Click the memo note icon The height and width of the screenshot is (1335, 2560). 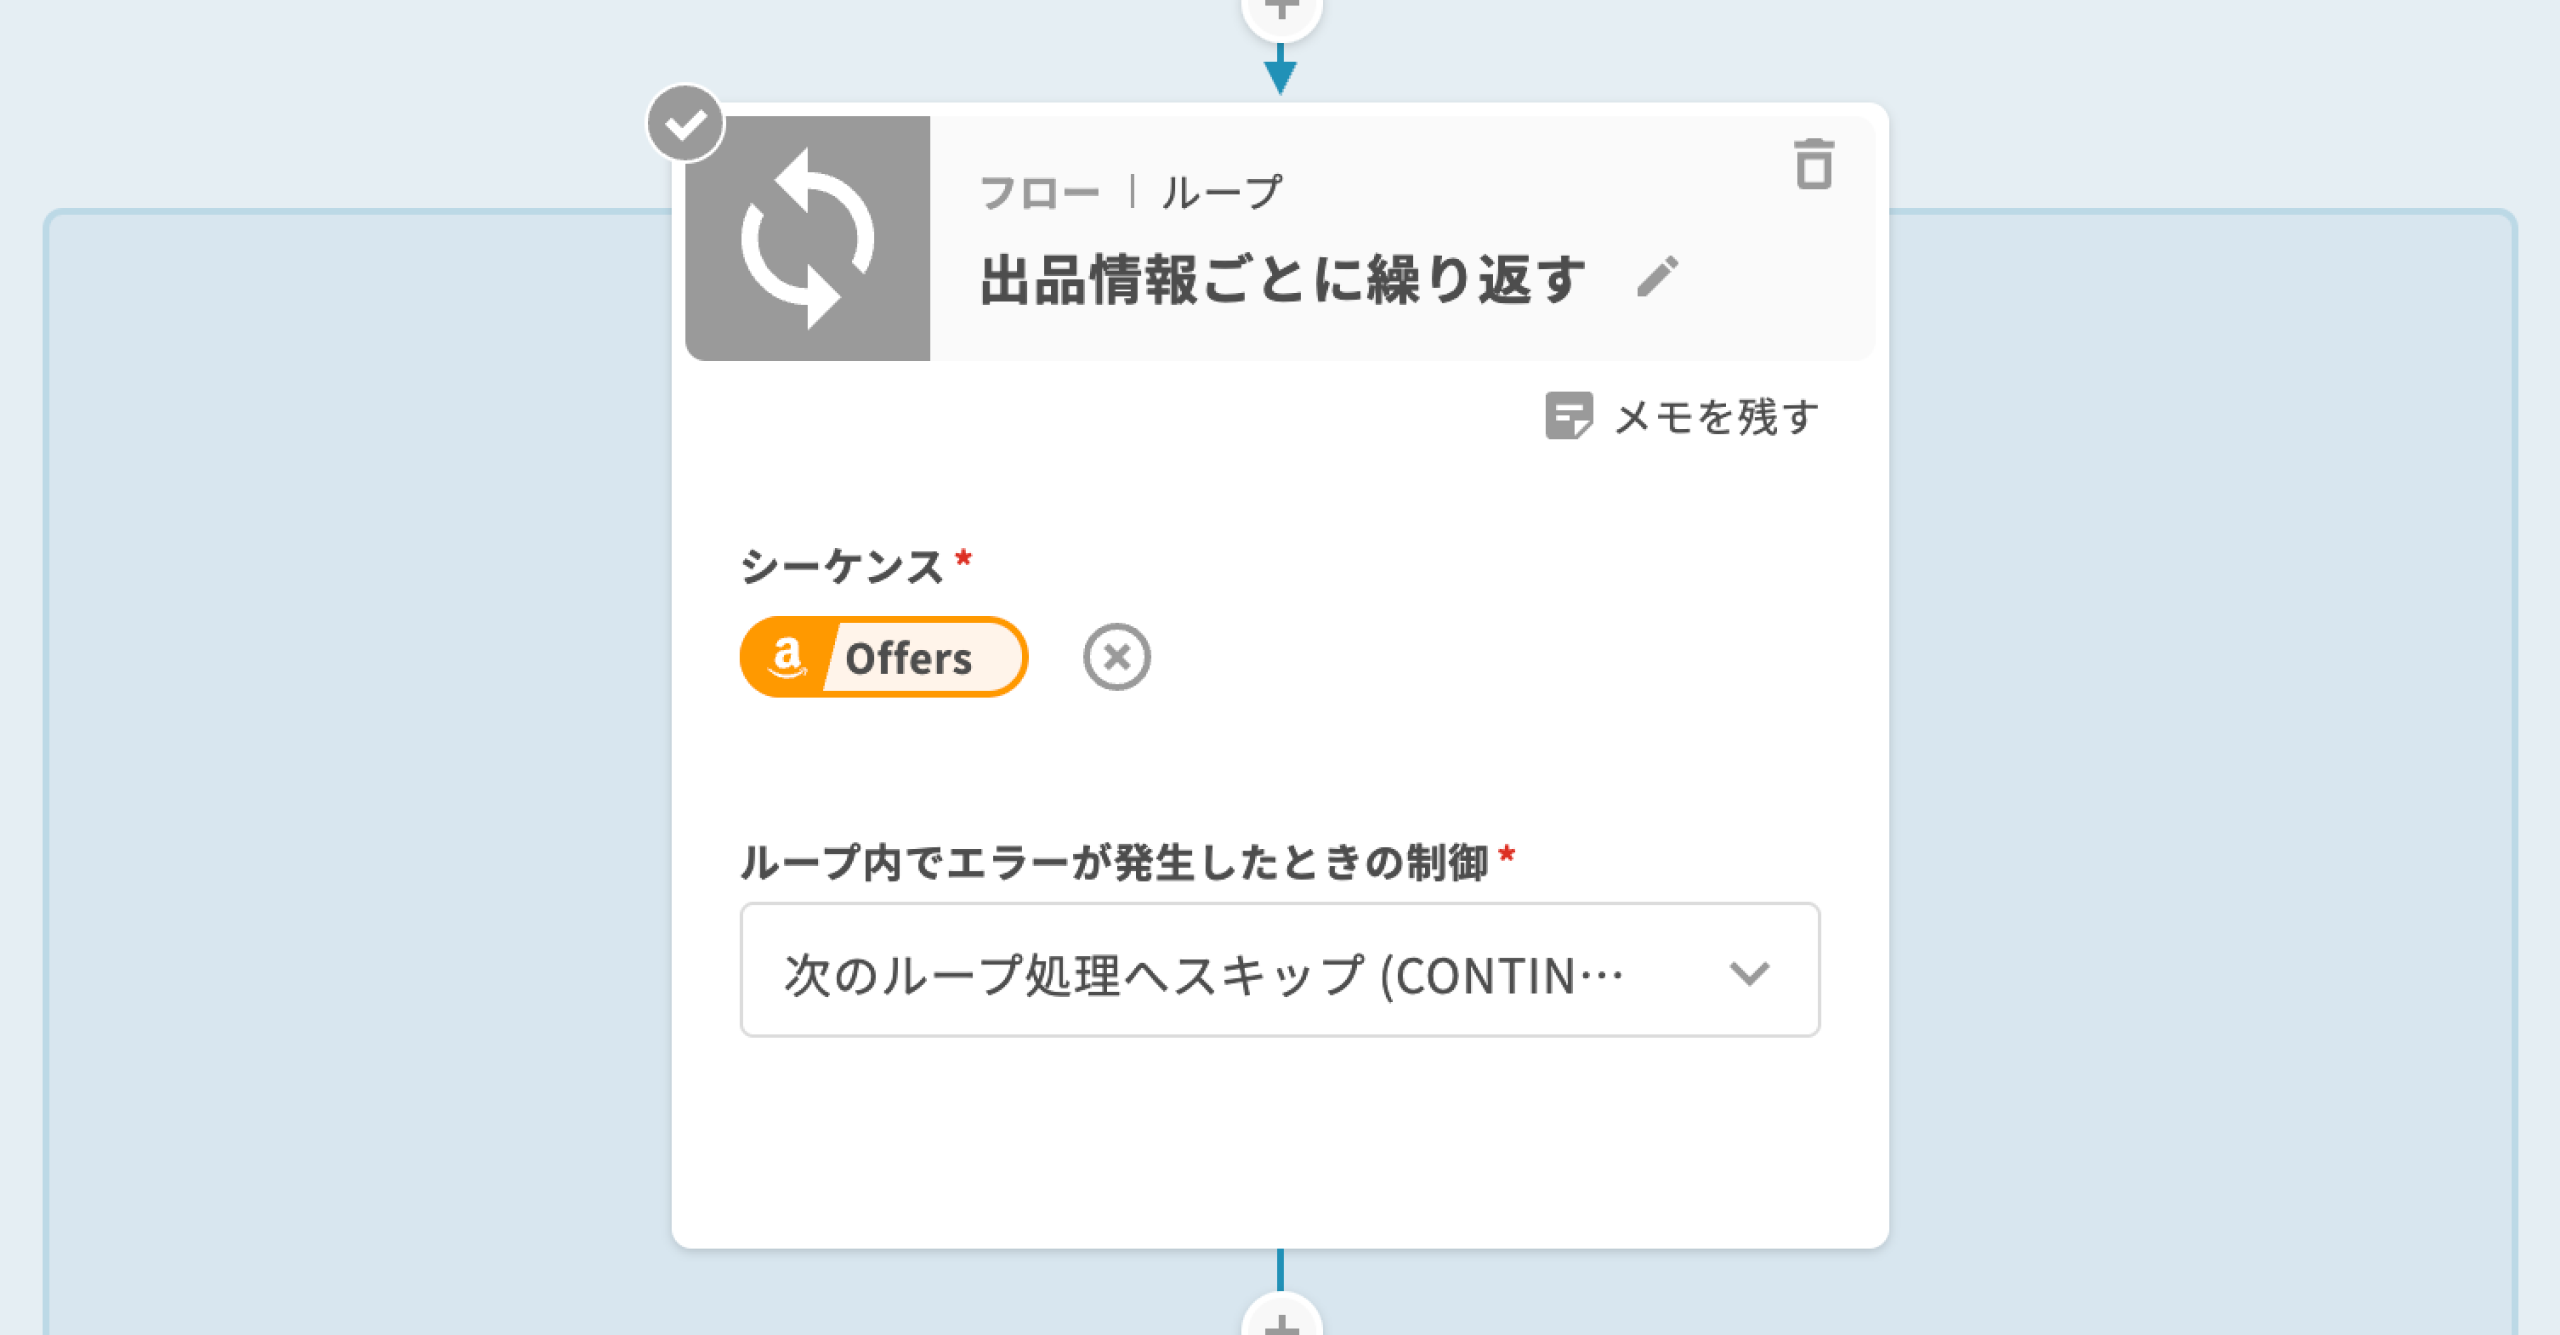1568,416
